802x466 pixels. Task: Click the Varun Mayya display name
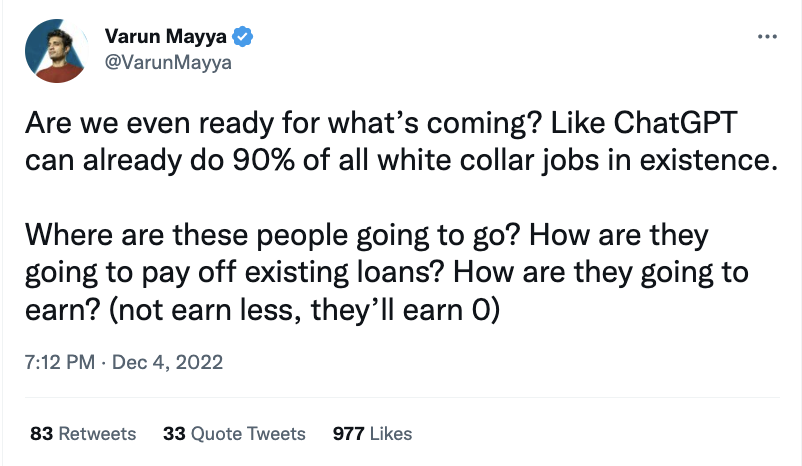pyautogui.click(x=165, y=38)
